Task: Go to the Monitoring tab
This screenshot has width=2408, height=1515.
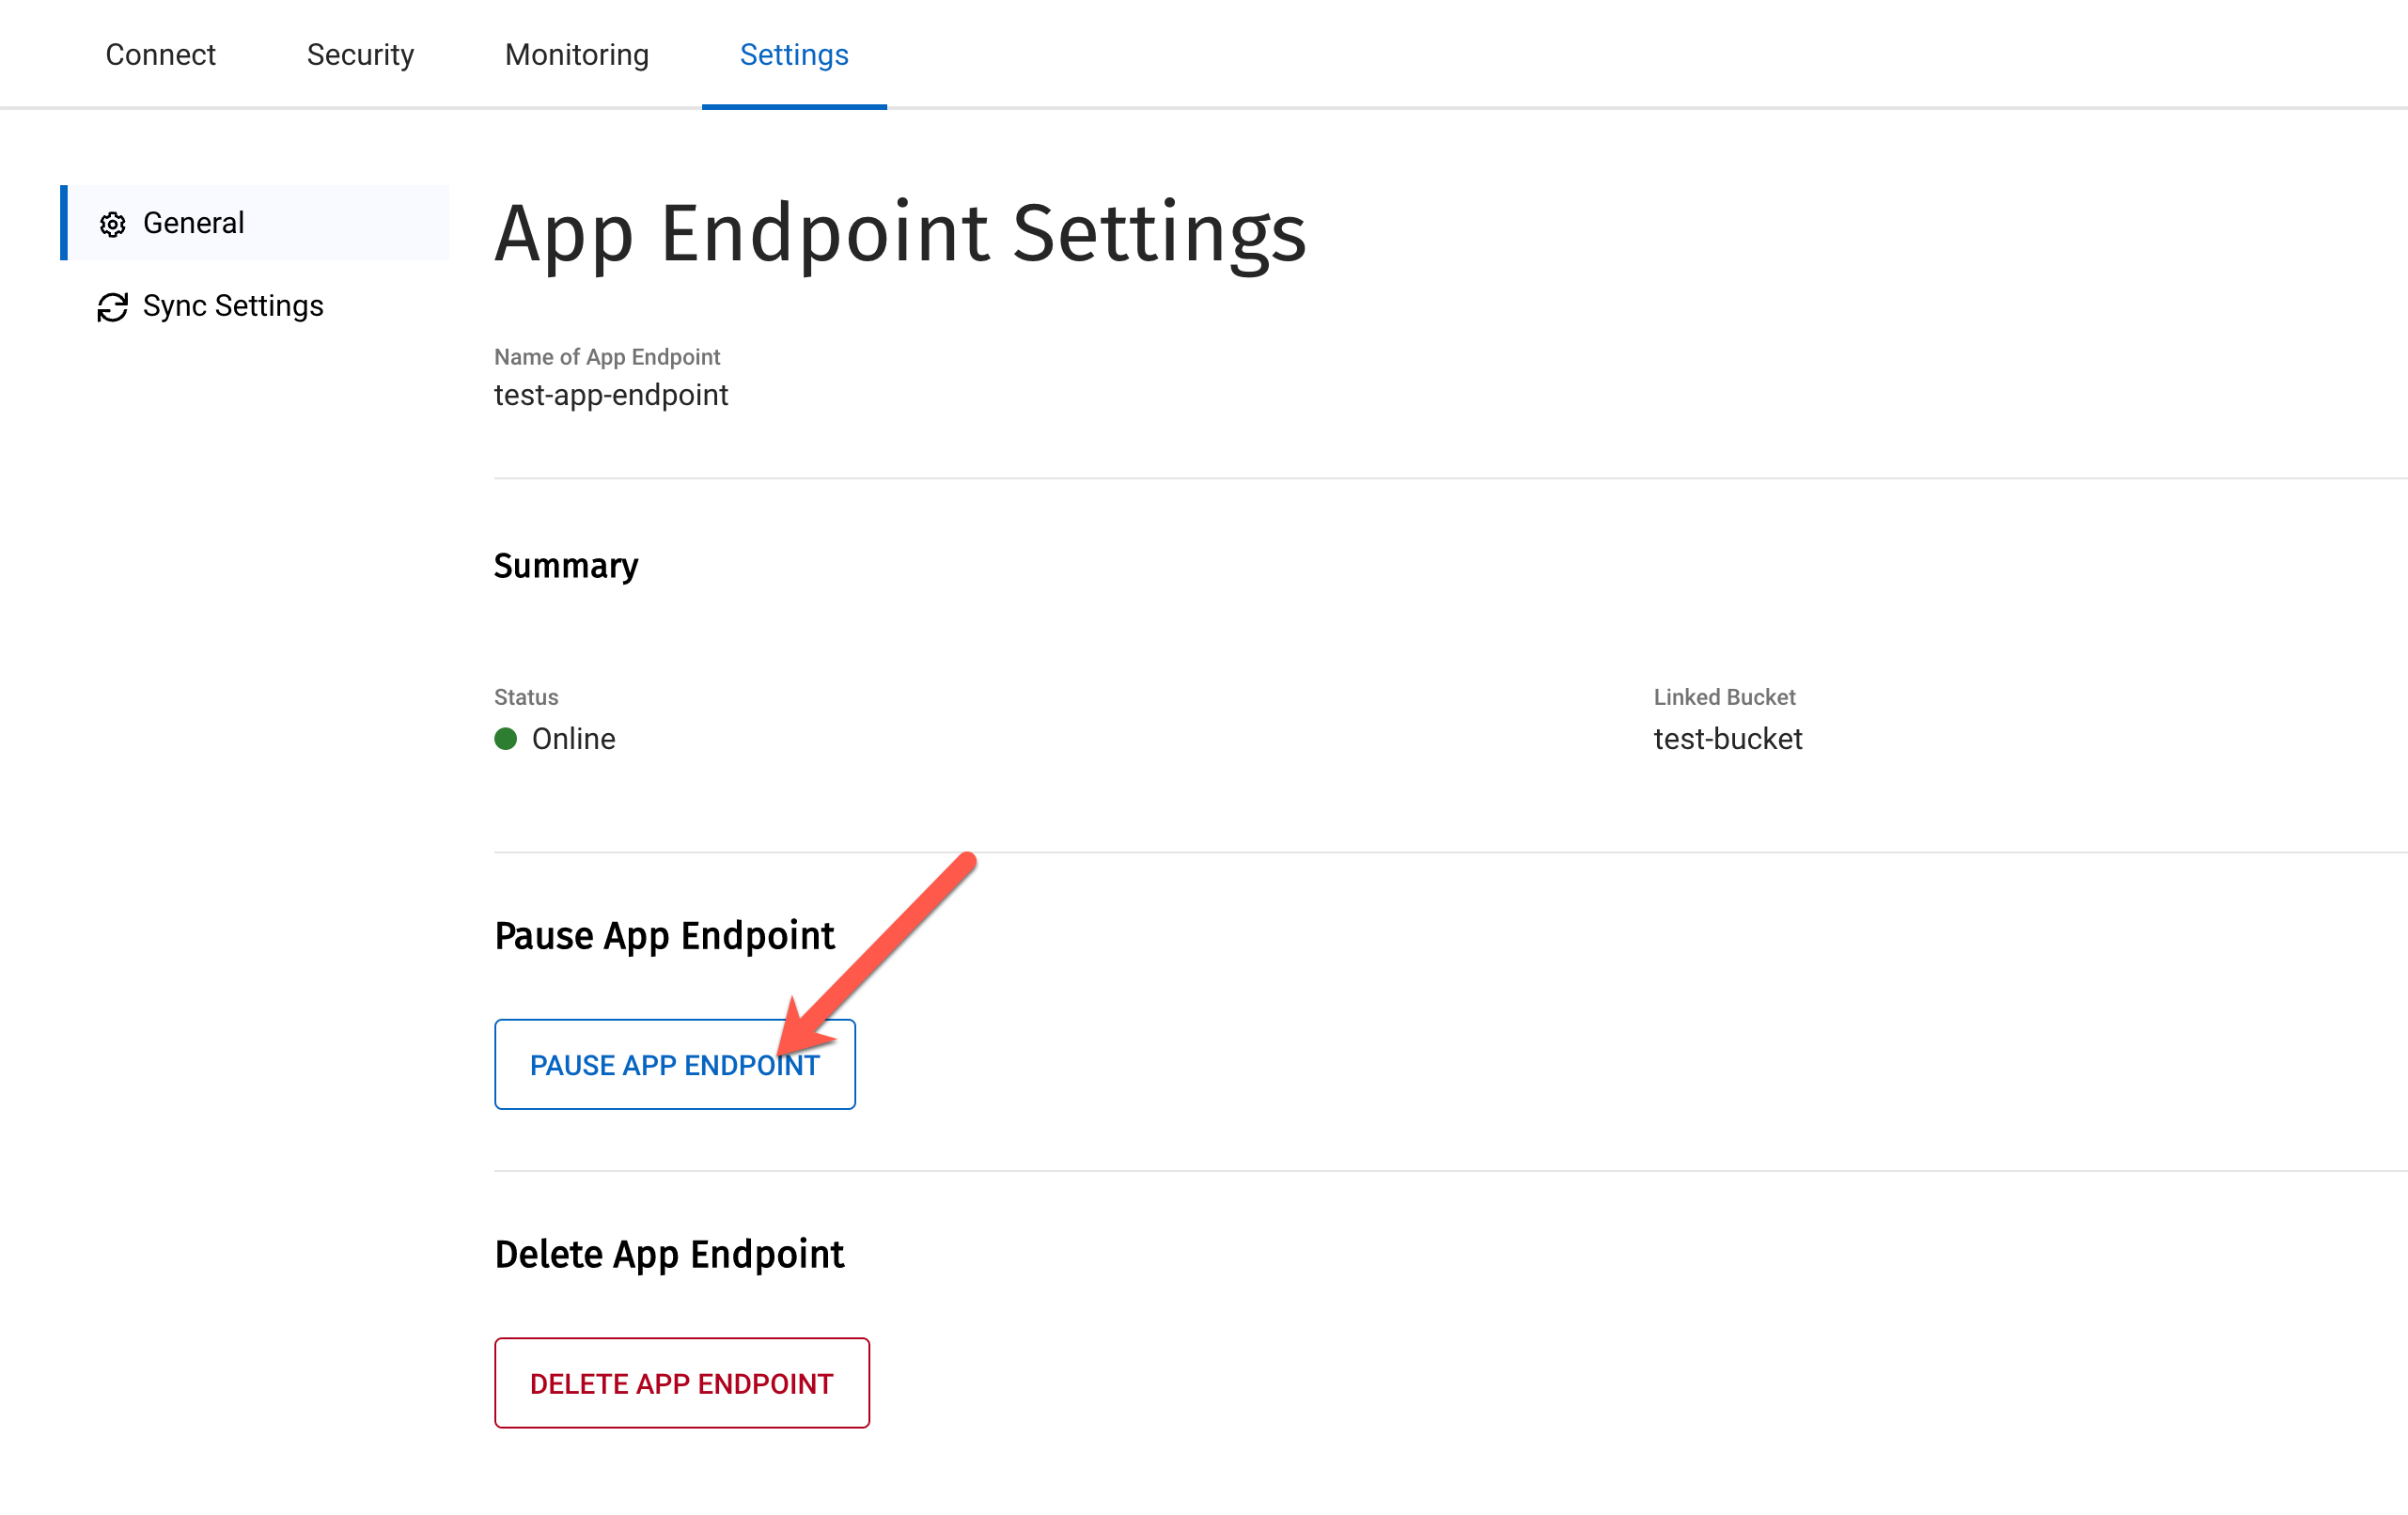Action: pos(576,55)
